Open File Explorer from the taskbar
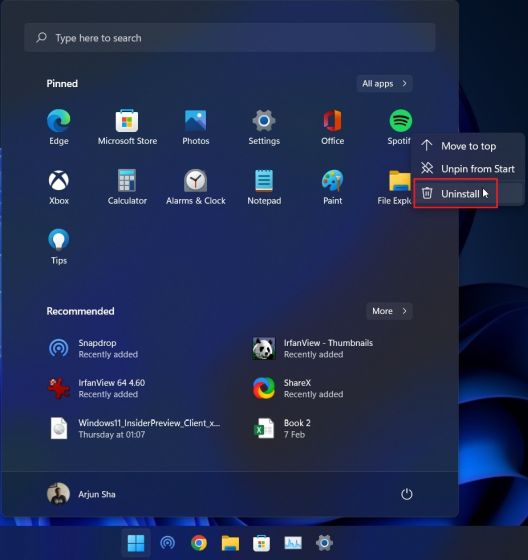The image size is (528, 560). (x=230, y=543)
